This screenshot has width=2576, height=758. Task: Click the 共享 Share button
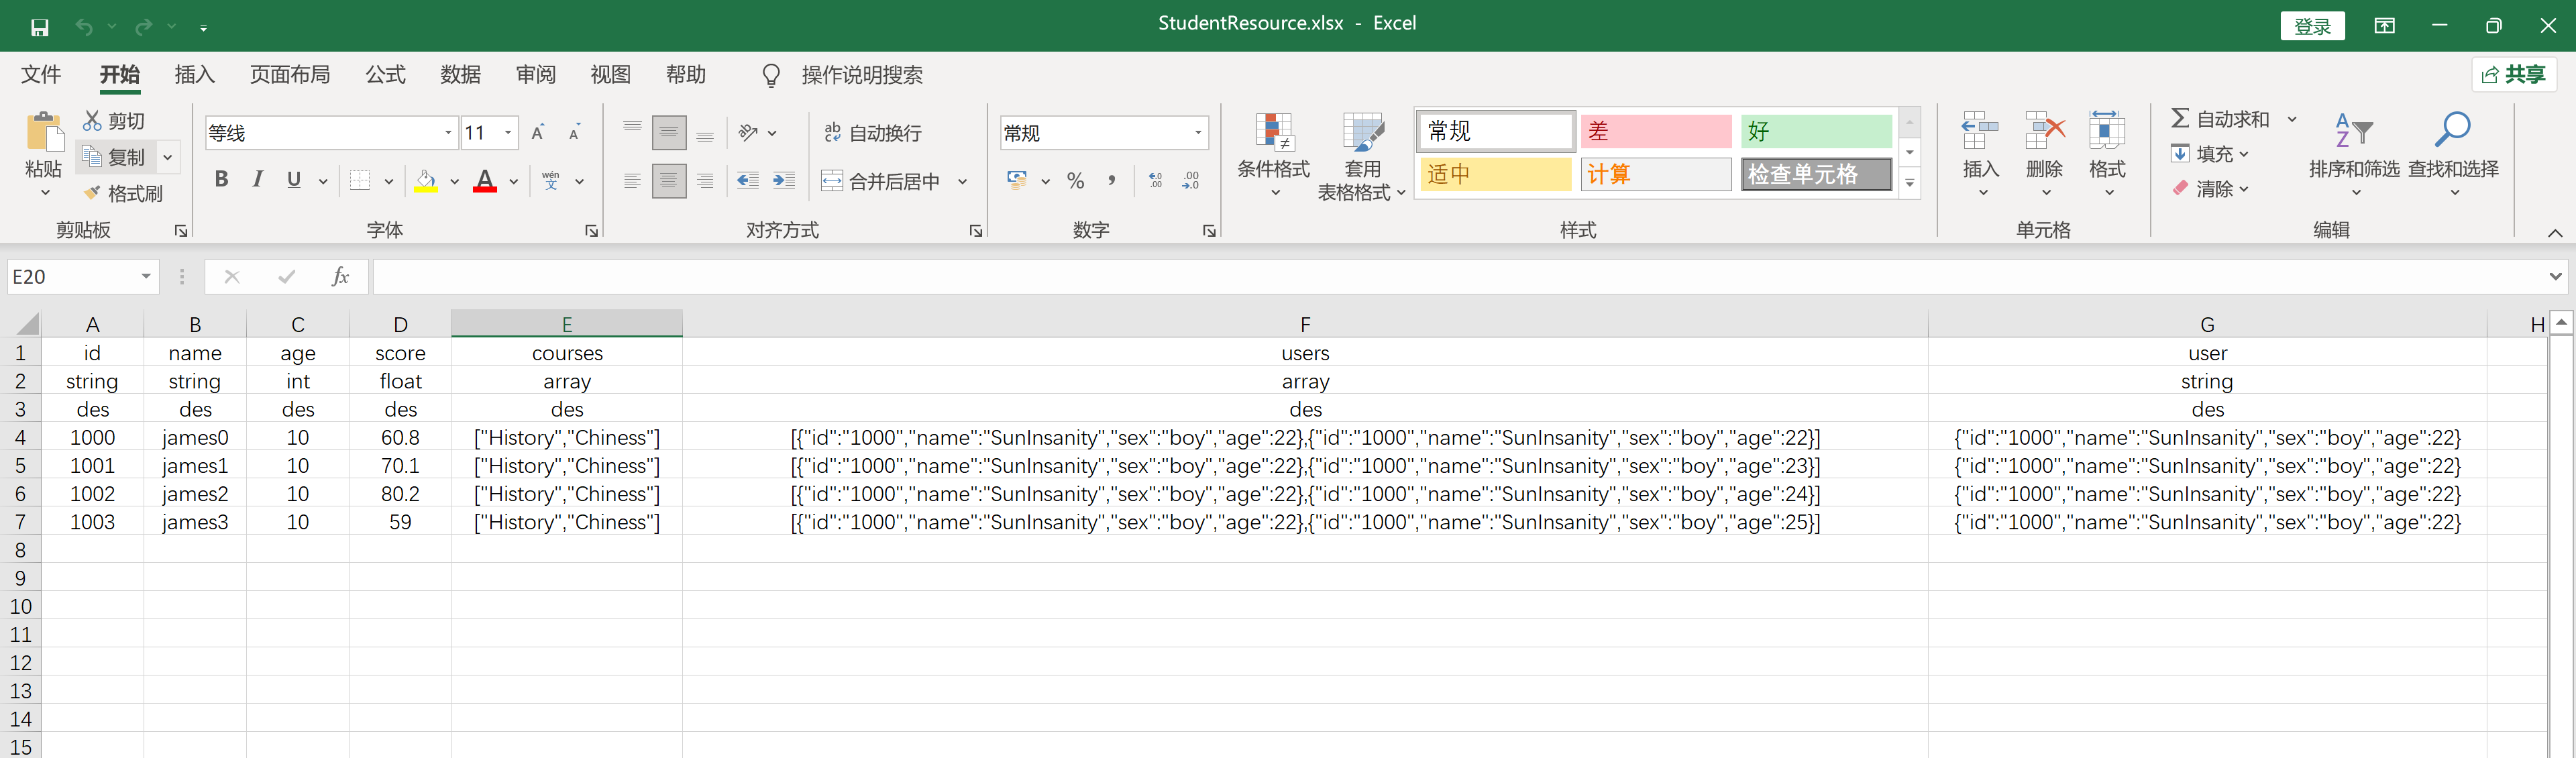pyautogui.click(x=2514, y=75)
